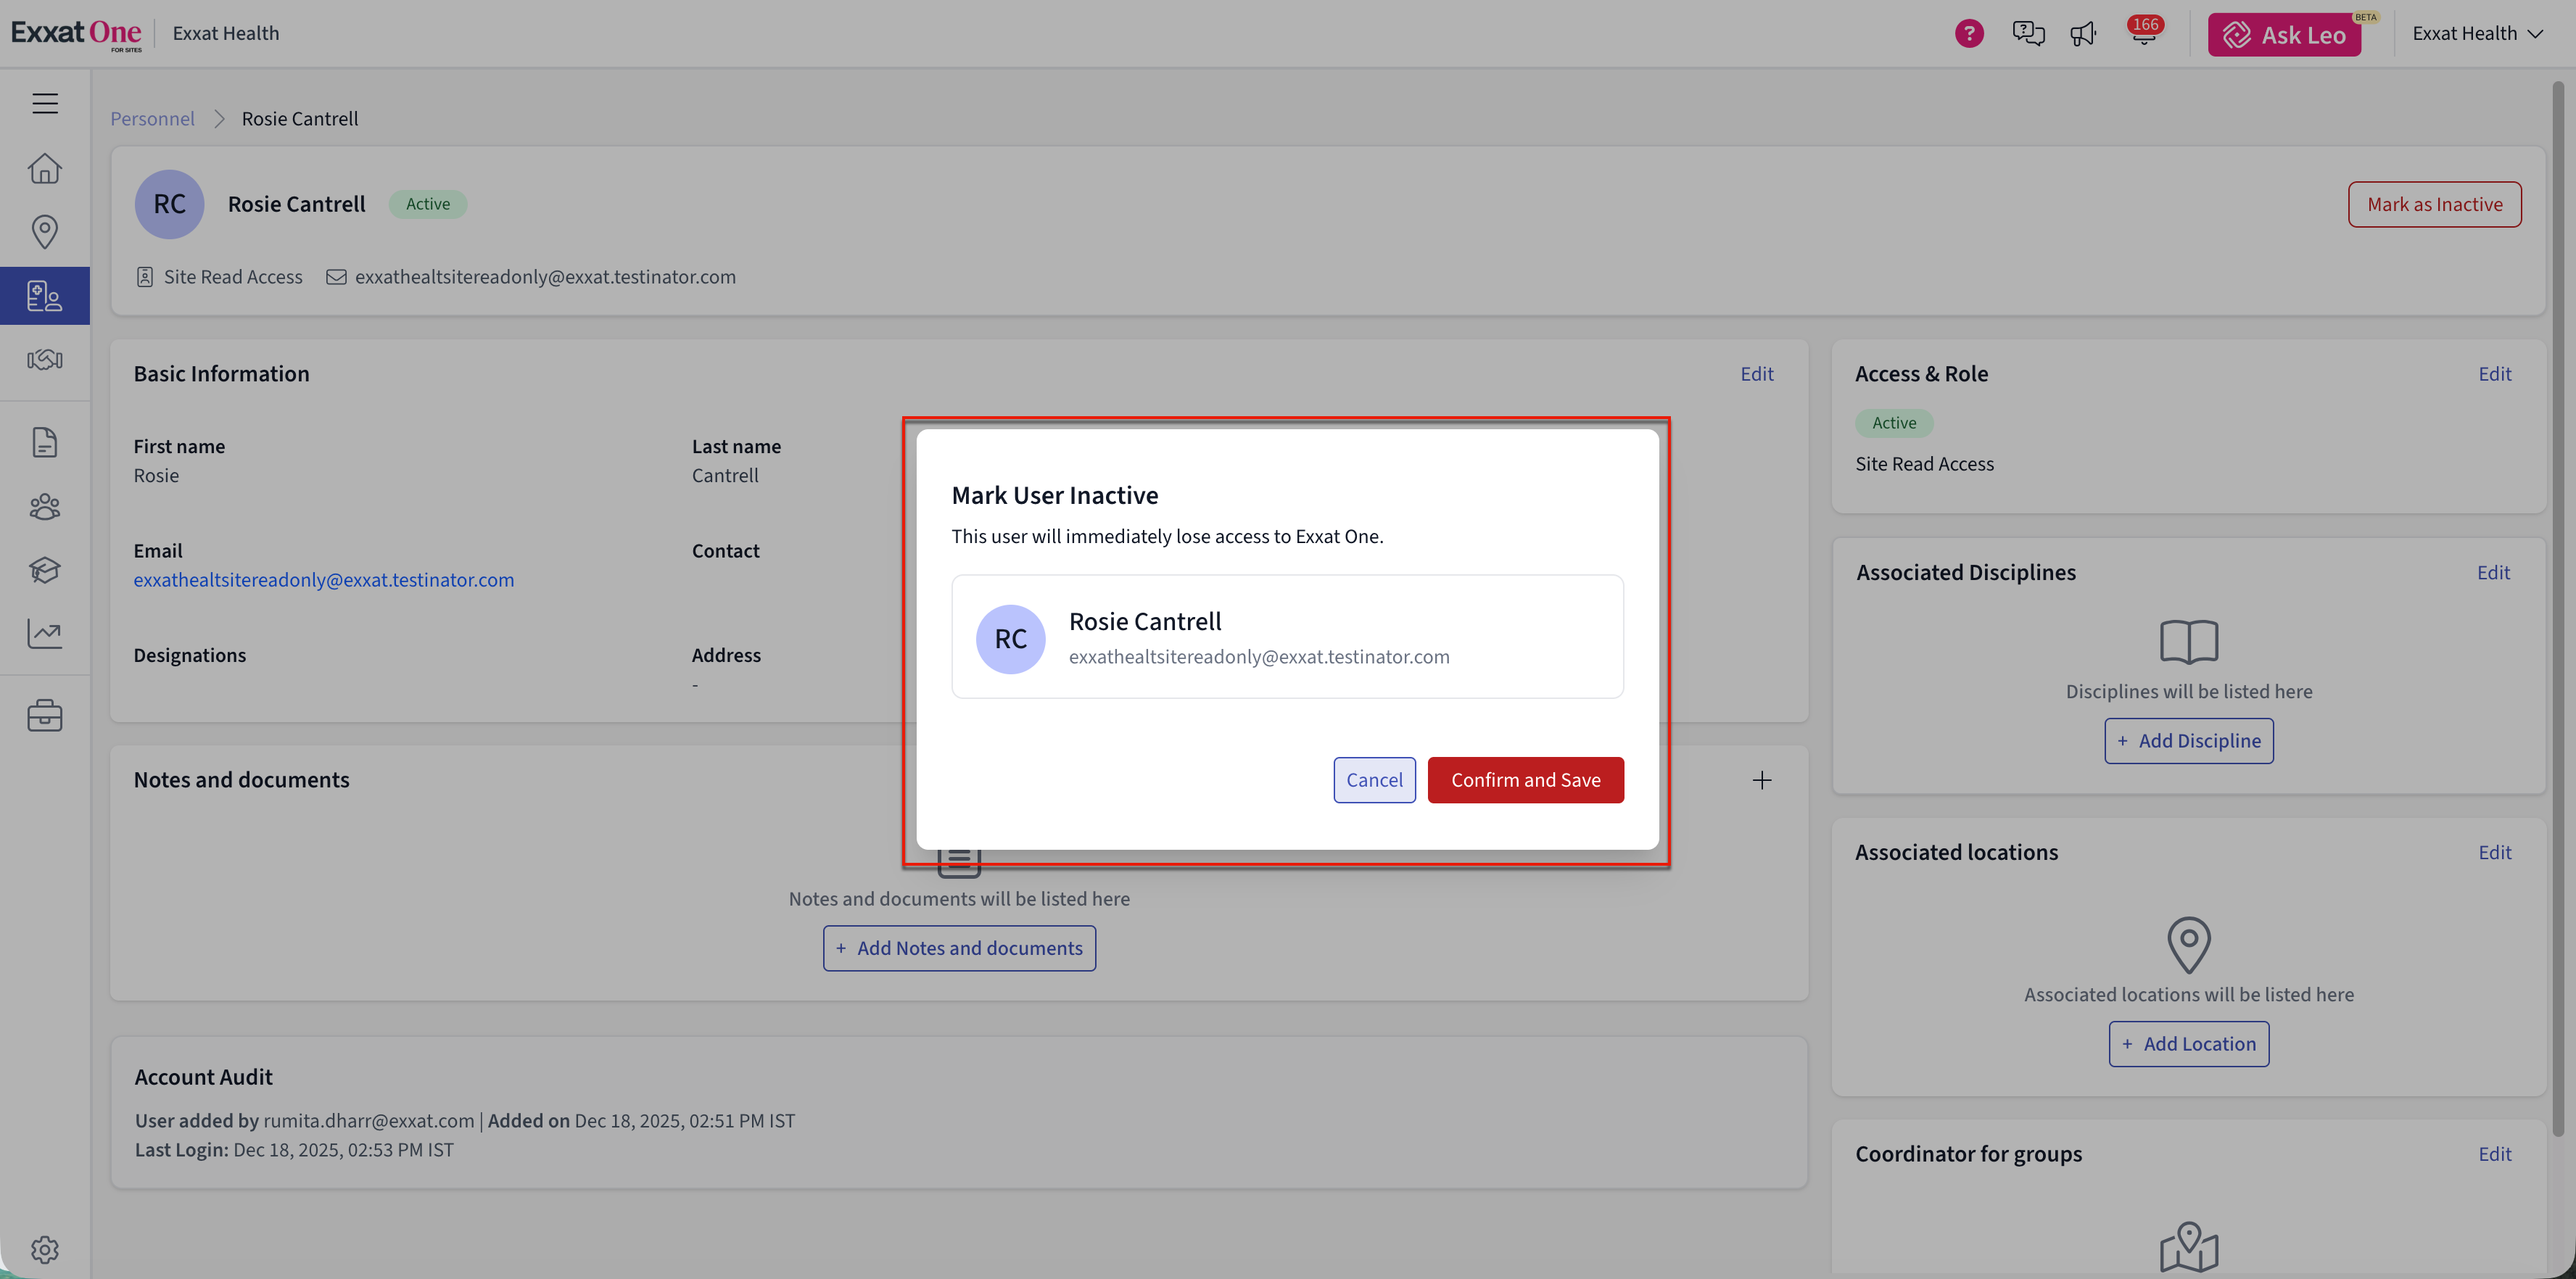2576x1279 pixels.
Task: Edit Associated Disciplines section
Action: click(x=2493, y=573)
